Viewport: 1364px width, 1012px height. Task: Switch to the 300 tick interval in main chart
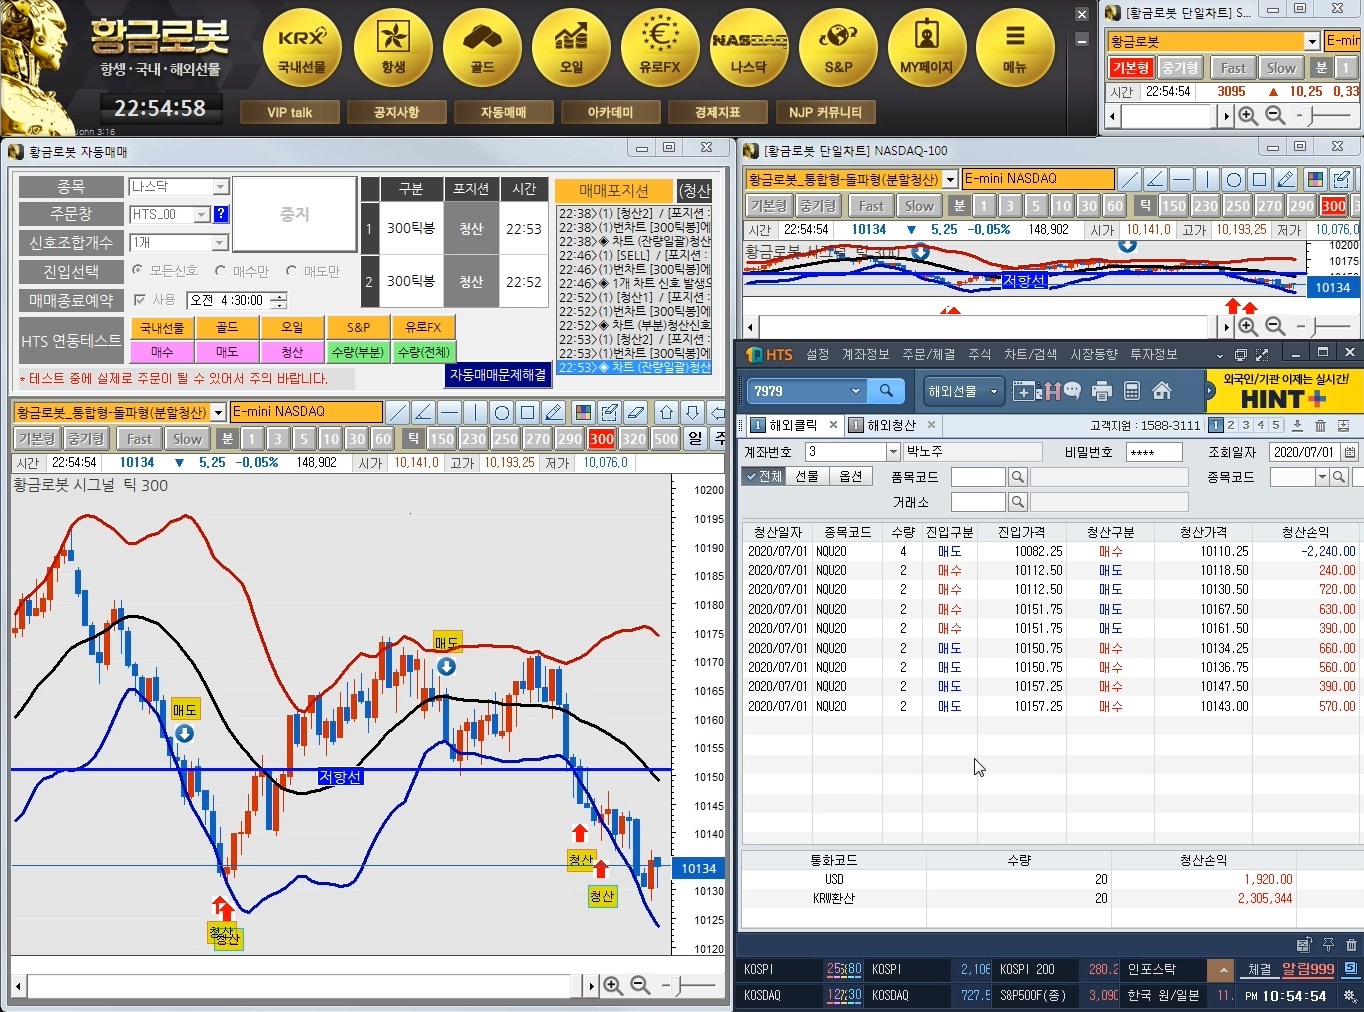tap(602, 439)
